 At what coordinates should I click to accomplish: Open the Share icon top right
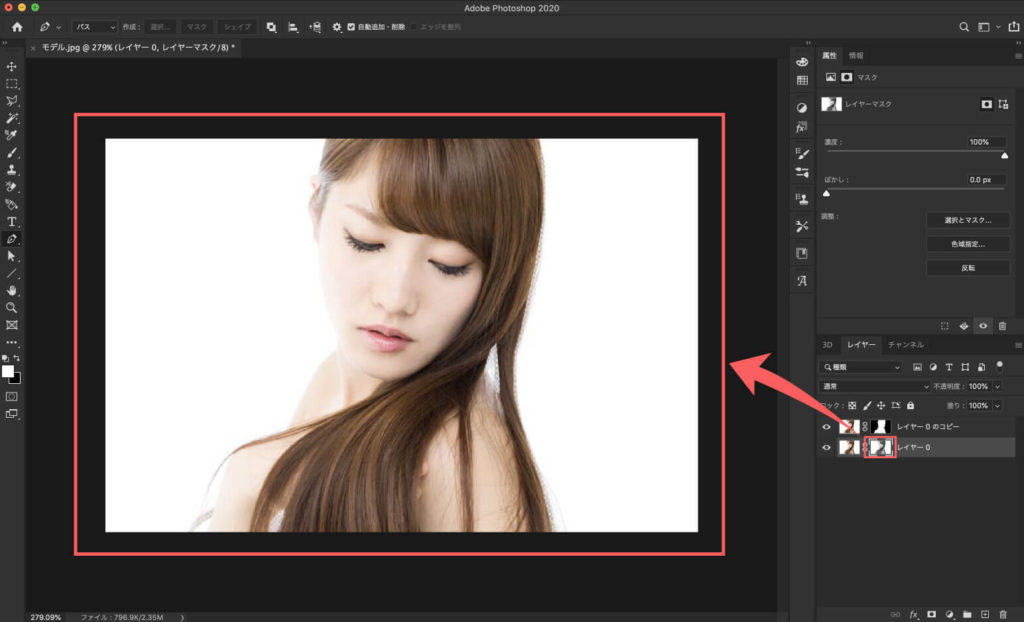(x=1014, y=27)
